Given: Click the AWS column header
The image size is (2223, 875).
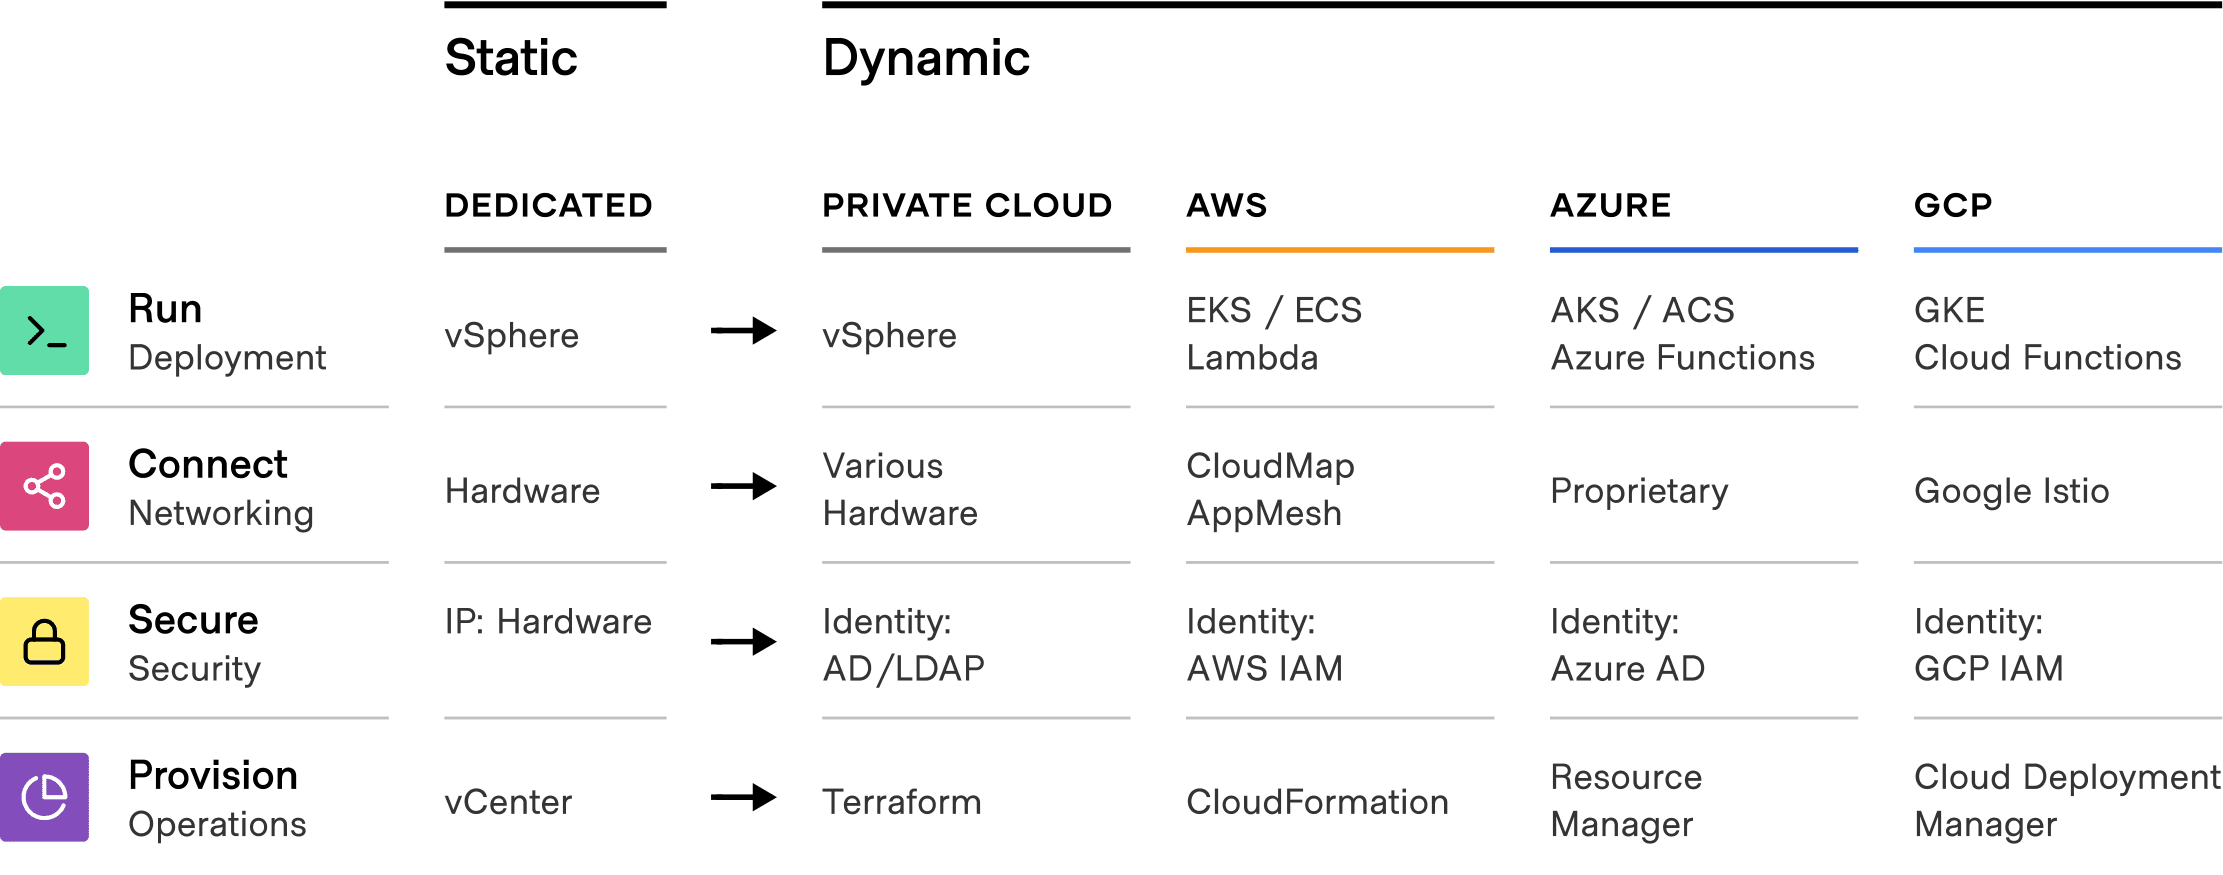Looking at the screenshot, I should (x=1227, y=205).
